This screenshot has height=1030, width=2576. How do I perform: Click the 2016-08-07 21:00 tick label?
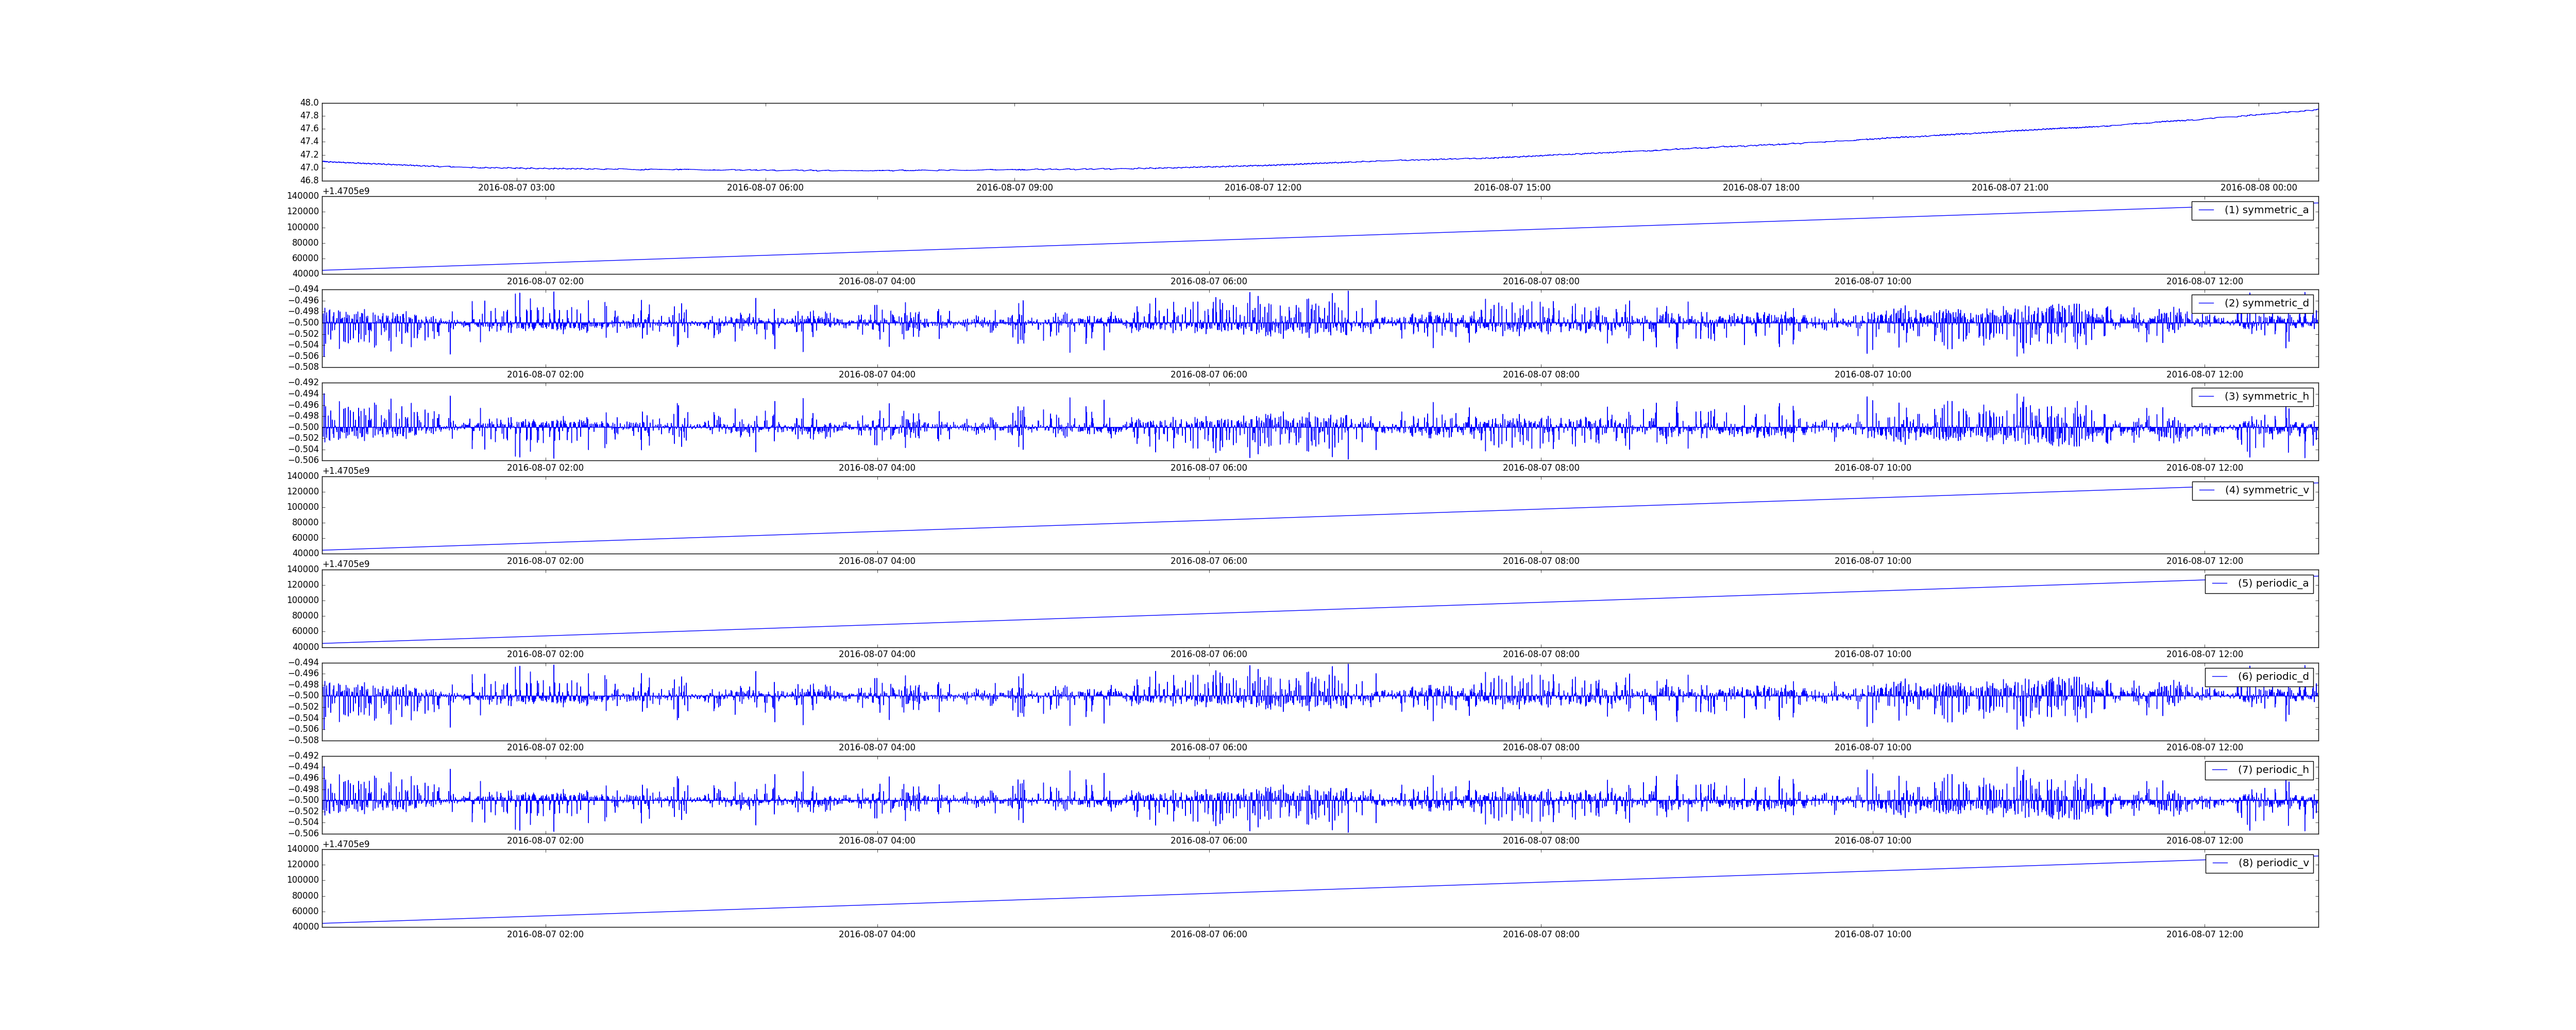click(2010, 188)
